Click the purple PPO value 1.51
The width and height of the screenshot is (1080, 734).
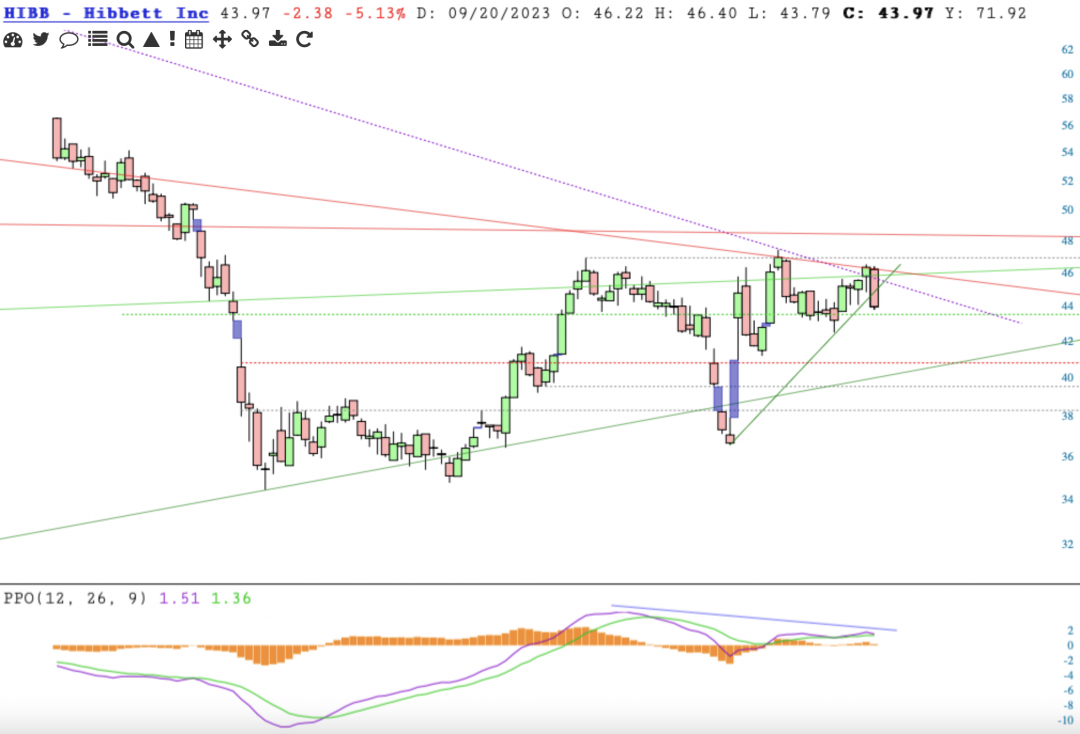point(179,598)
